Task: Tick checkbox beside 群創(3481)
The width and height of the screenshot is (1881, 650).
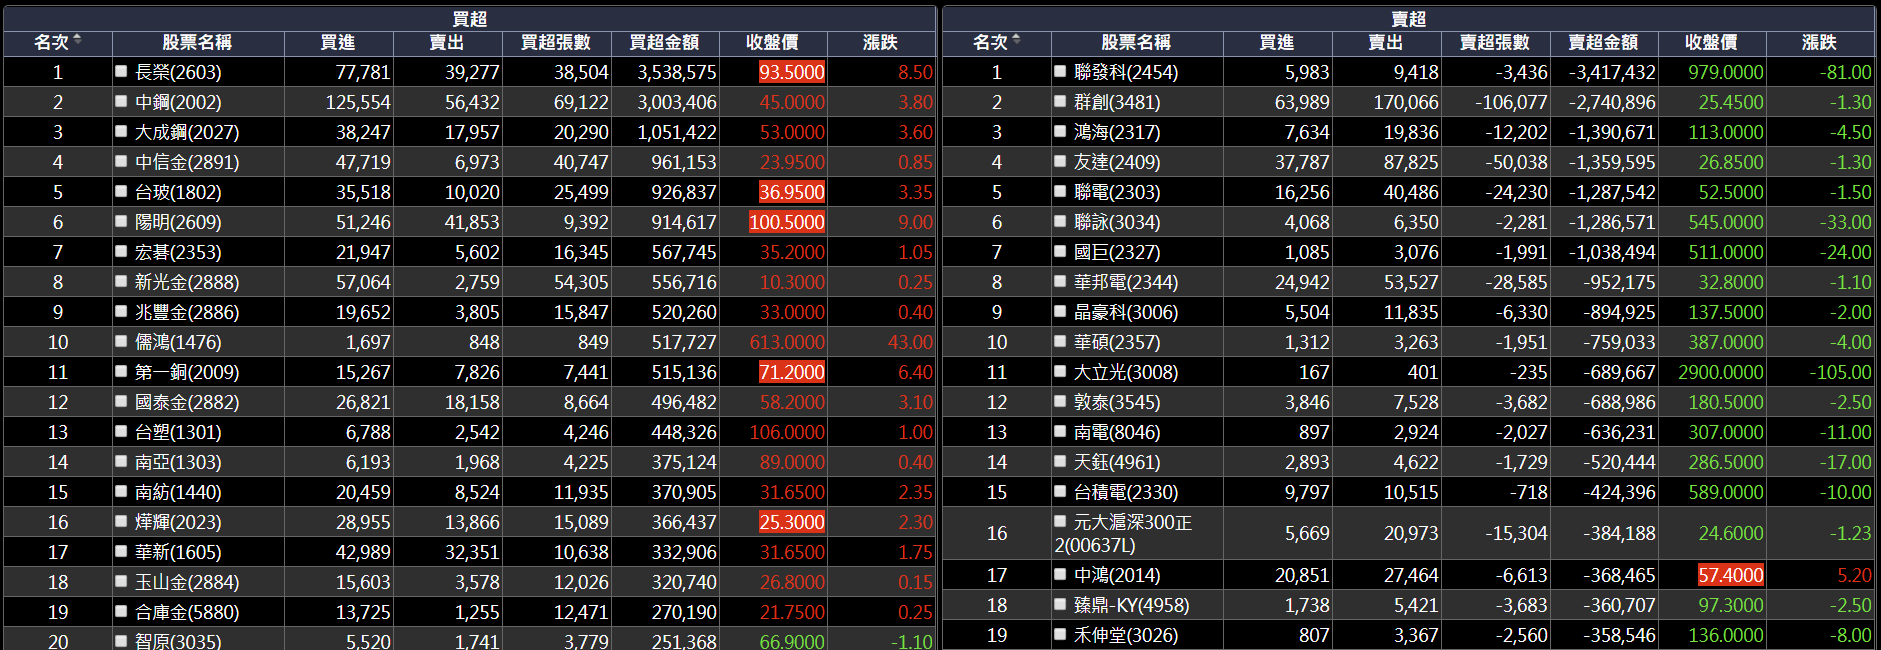Action: (1060, 102)
